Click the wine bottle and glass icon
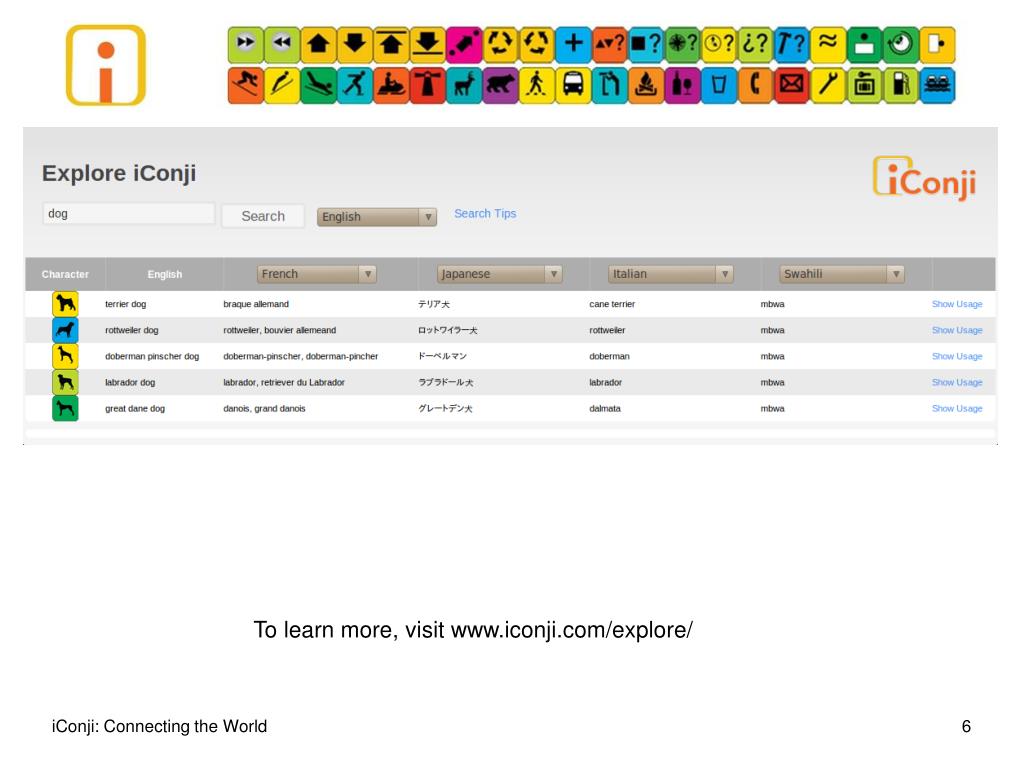Screen dimensions: 1024x768 [x=682, y=85]
